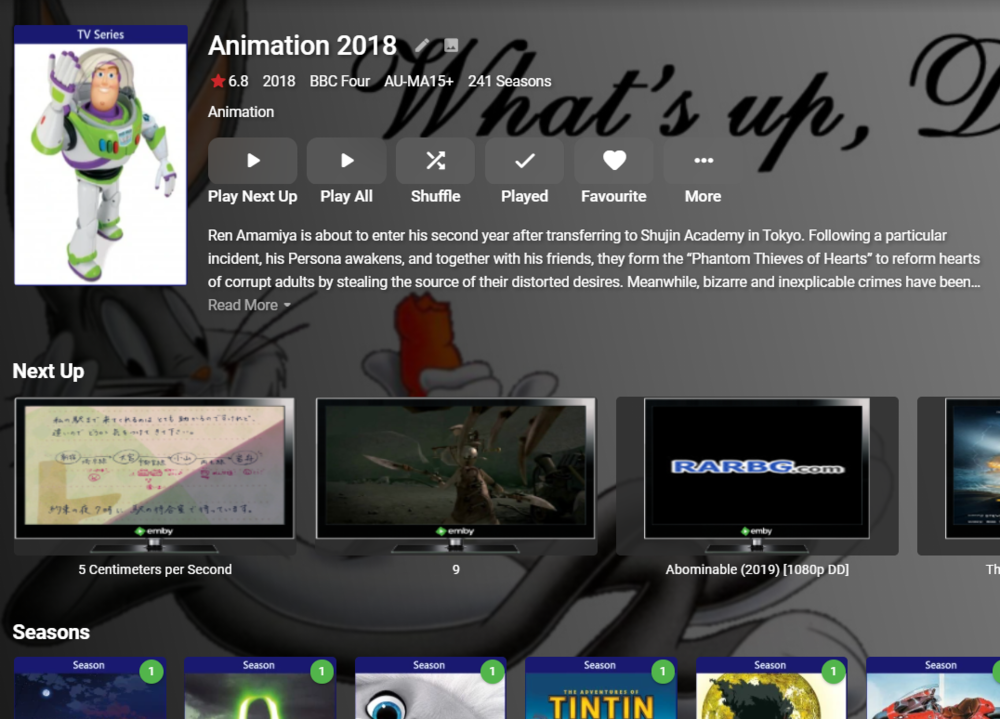Open the 5 Centimeters per Second thumbnail
The width and height of the screenshot is (1000, 719).
click(155, 476)
